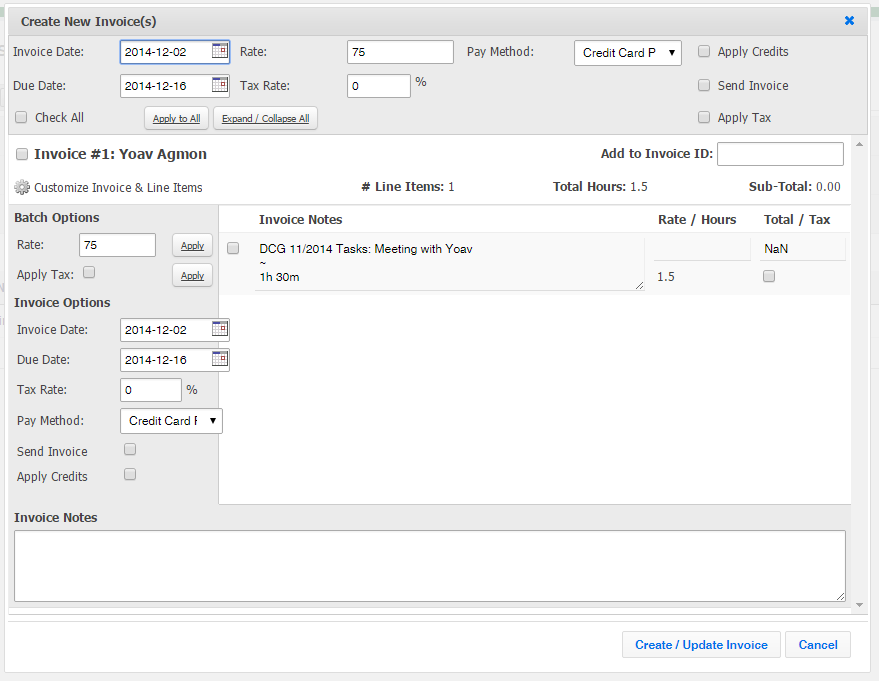Open calendar picker for top Due Date
This screenshot has height=681, width=879.
tap(220, 86)
